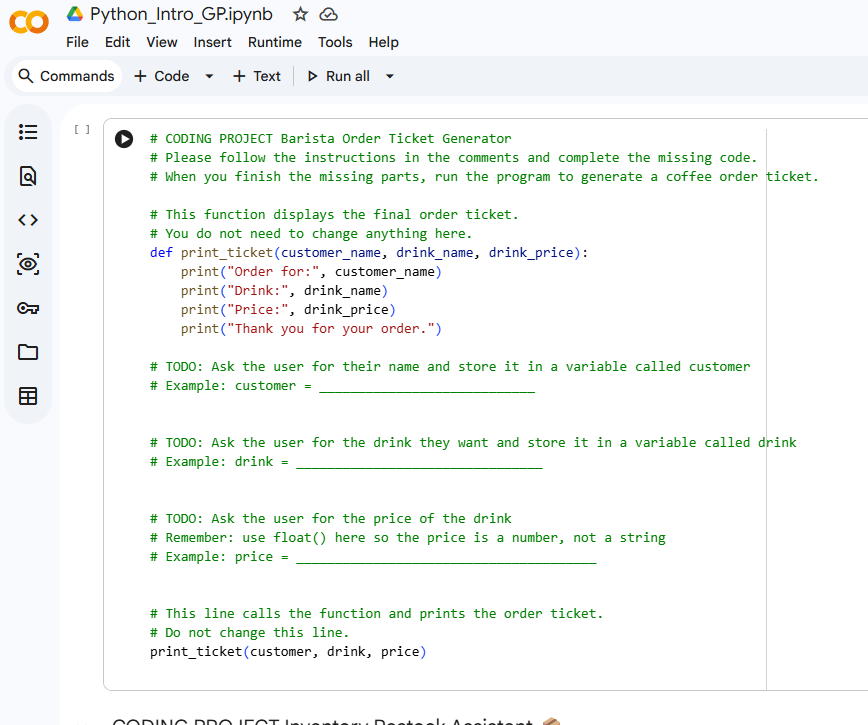Image resolution: width=868 pixels, height=725 pixels.
Task: Open the Find and replace sidebar panel
Action: 28,176
